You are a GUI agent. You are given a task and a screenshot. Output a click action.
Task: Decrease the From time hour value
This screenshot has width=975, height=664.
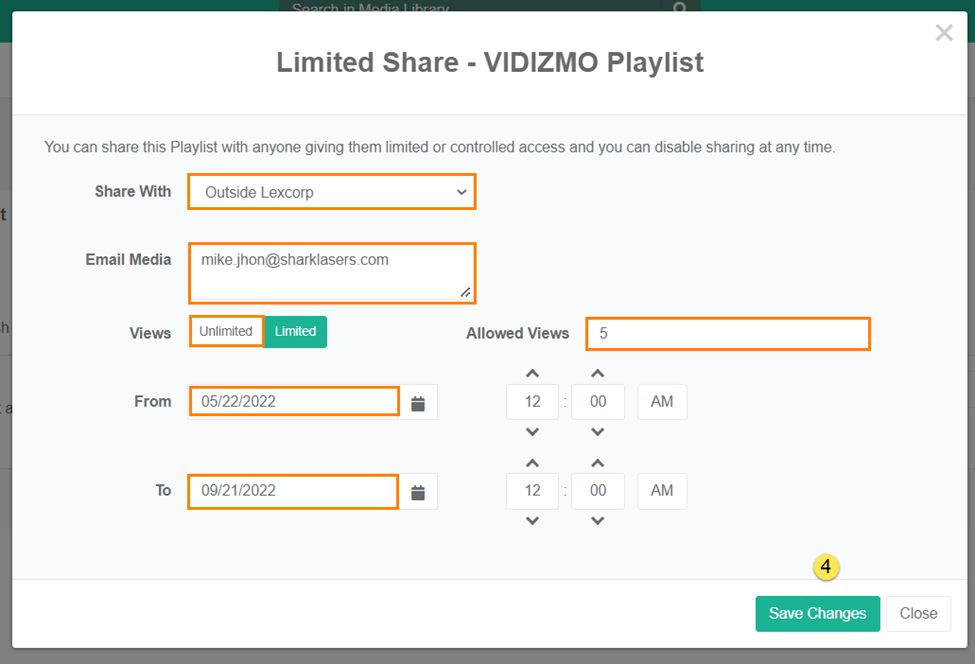click(x=533, y=432)
